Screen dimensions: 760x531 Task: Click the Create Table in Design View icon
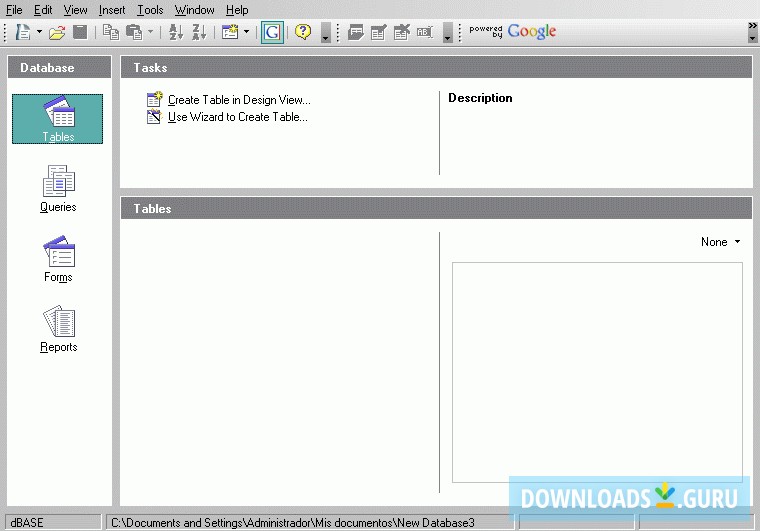pos(154,99)
